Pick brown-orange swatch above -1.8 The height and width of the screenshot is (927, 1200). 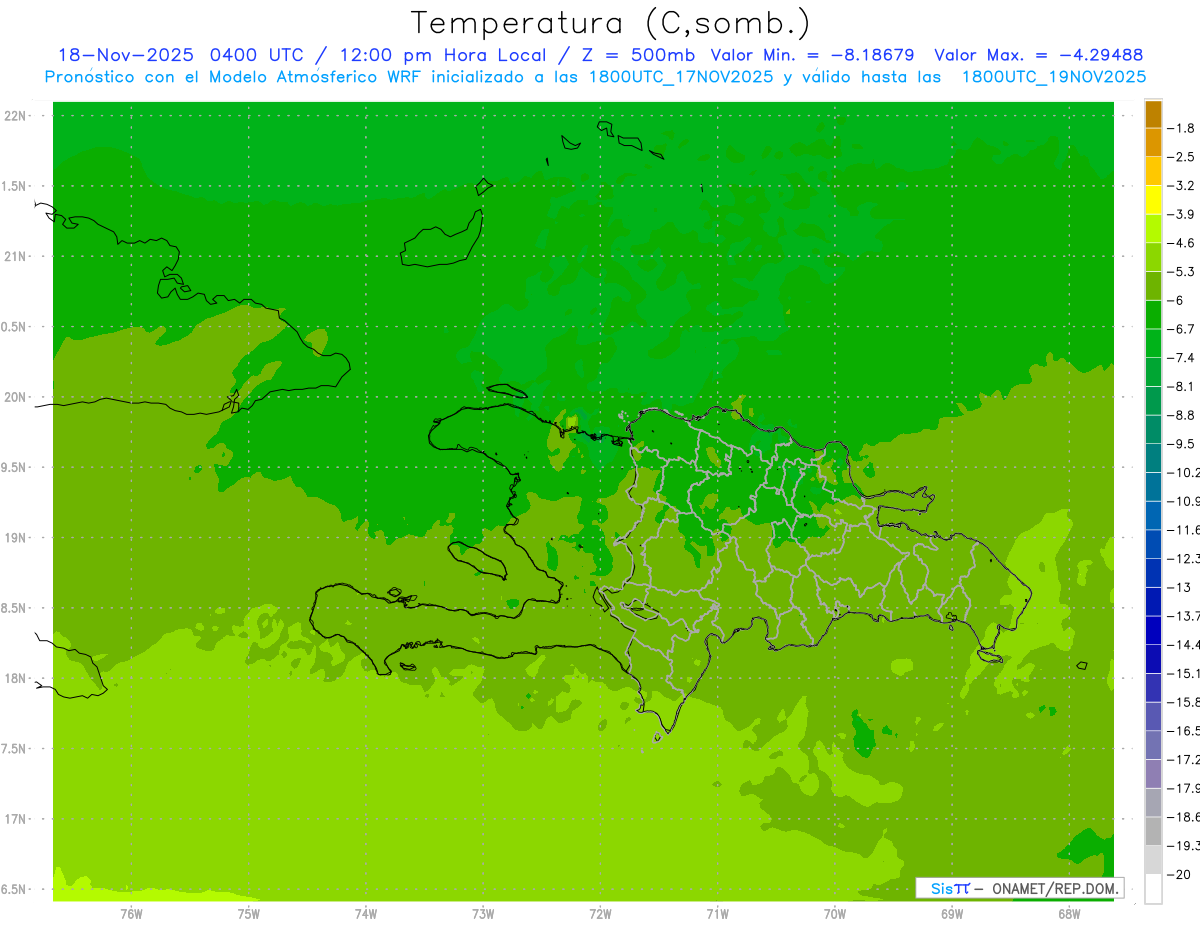tap(1153, 114)
